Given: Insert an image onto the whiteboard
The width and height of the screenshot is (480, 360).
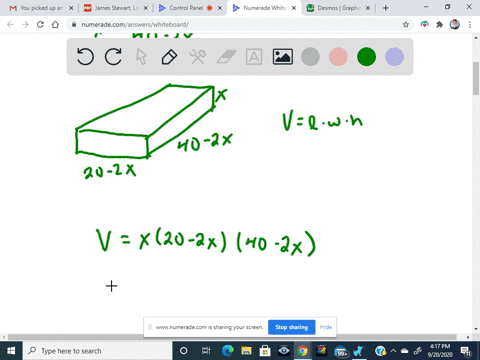Looking at the screenshot, I should (x=283, y=57).
